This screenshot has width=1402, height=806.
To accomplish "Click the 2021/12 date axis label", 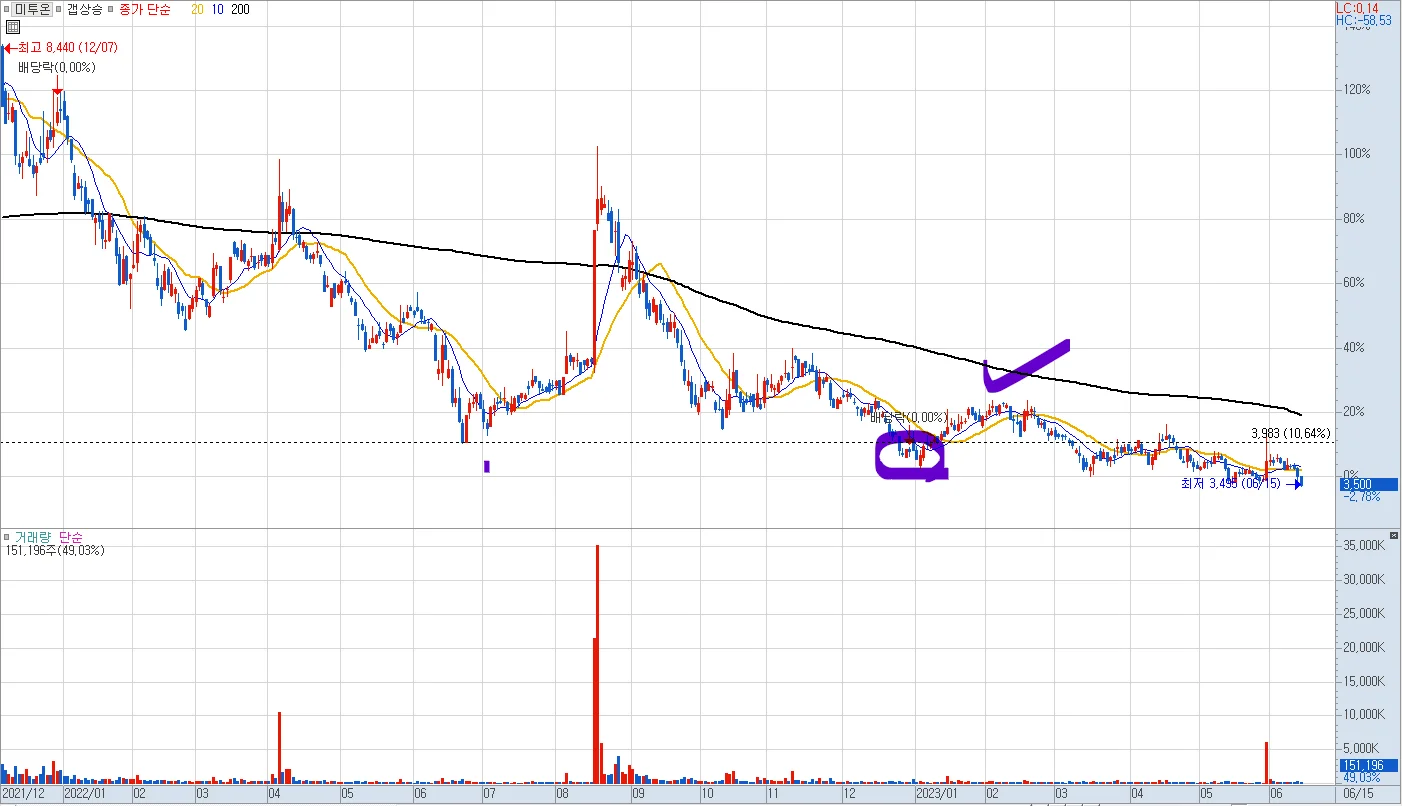I will click(x=23, y=794).
